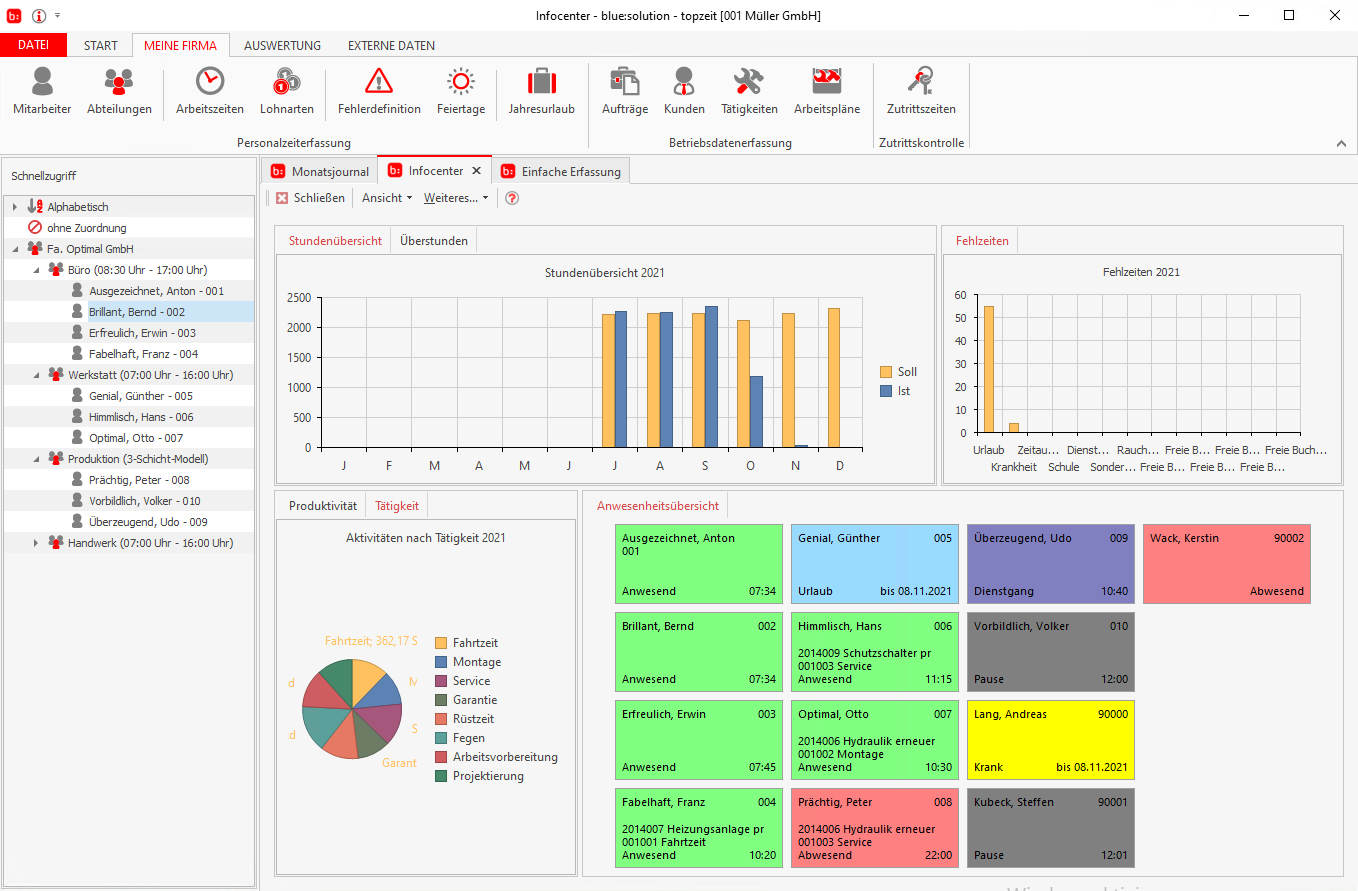This screenshot has height=891, width=1358.
Task: Open Arbeitszeiten clock icon
Action: [x=210, y=82]
